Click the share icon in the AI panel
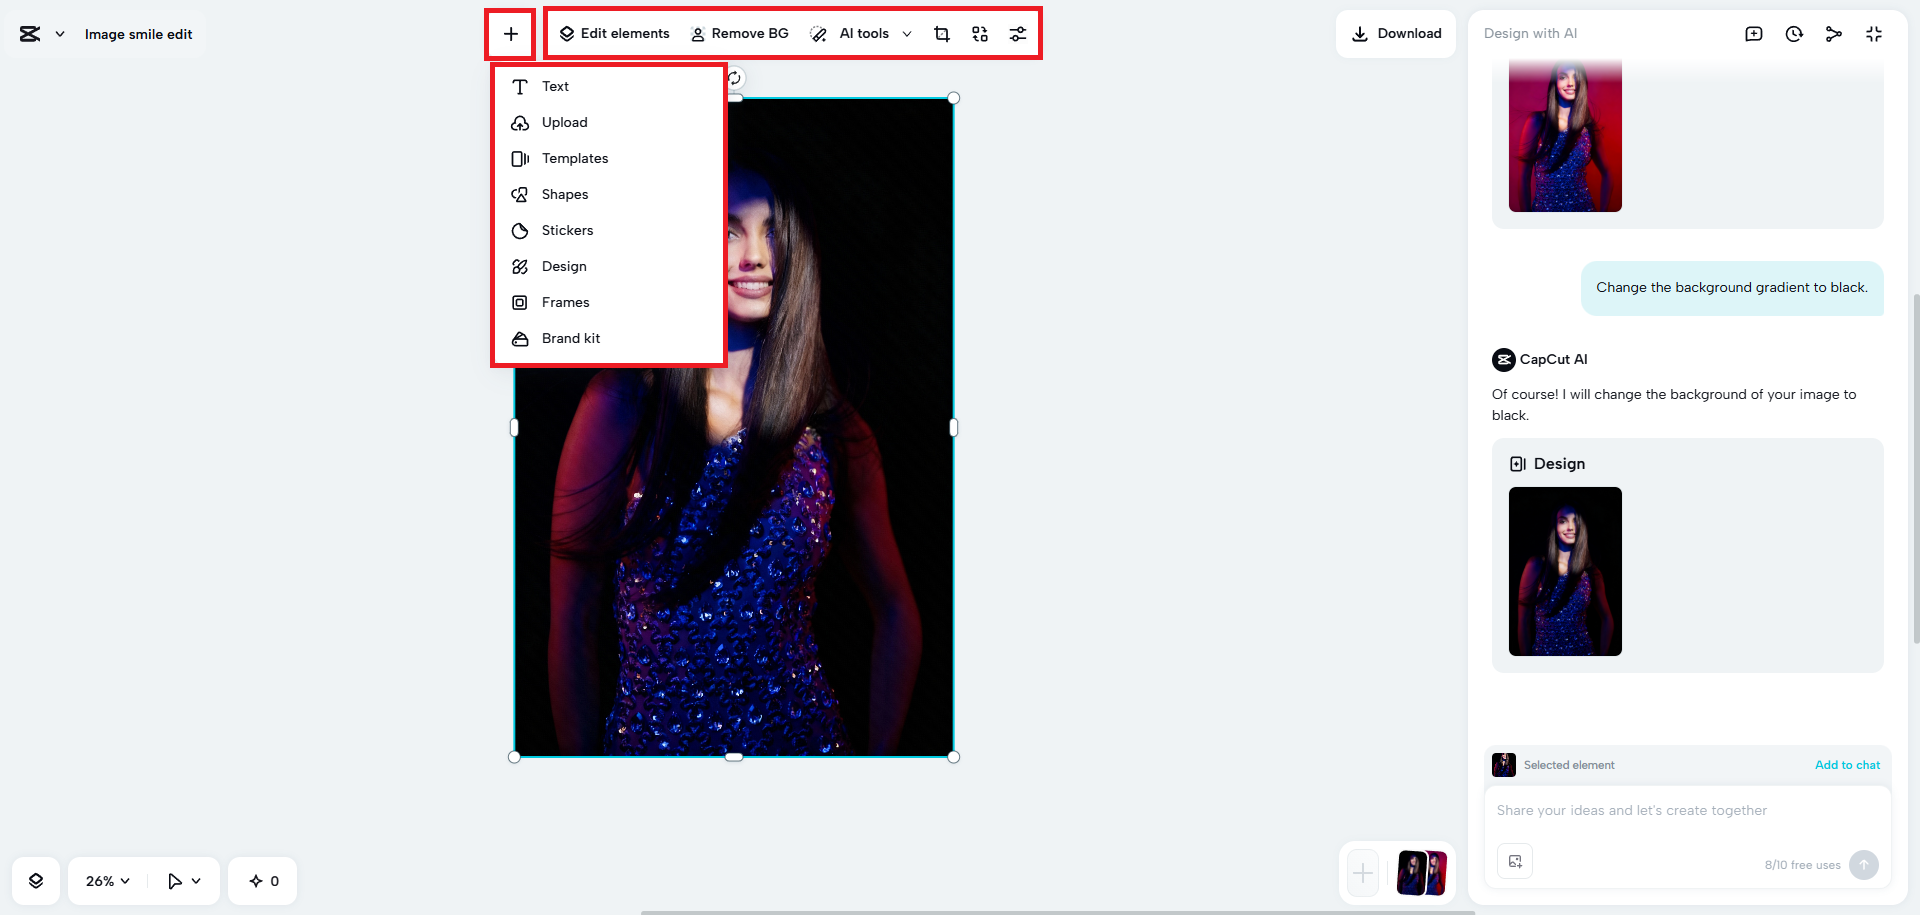1920x915 pixels. [x=1834, y=33]
